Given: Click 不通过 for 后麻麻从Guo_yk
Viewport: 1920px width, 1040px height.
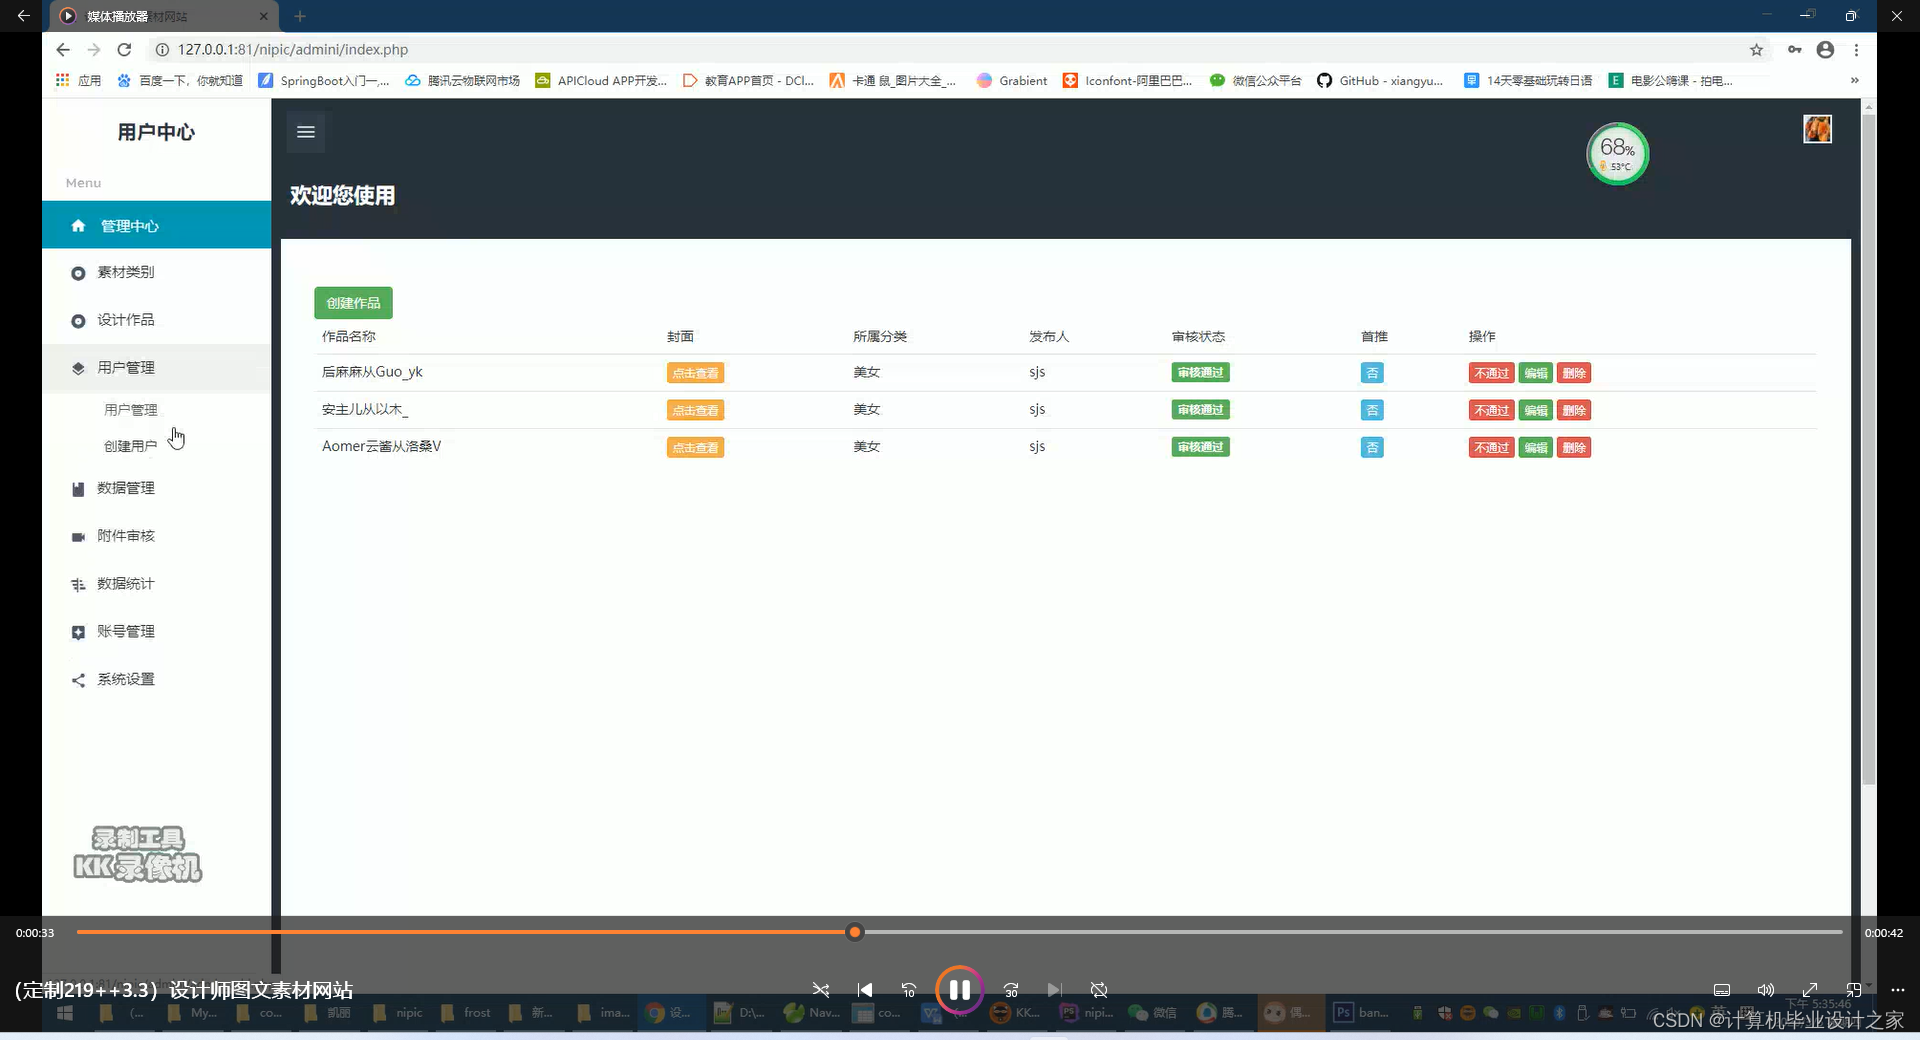Looking at the screenshot, I should pos(1491,373).
